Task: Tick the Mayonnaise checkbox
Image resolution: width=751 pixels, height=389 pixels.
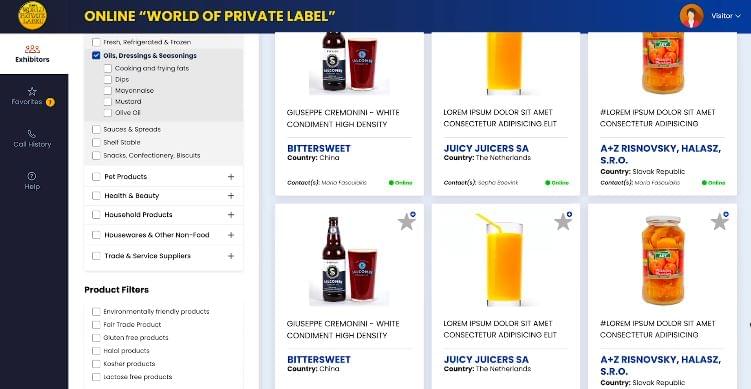Action: 108,91
